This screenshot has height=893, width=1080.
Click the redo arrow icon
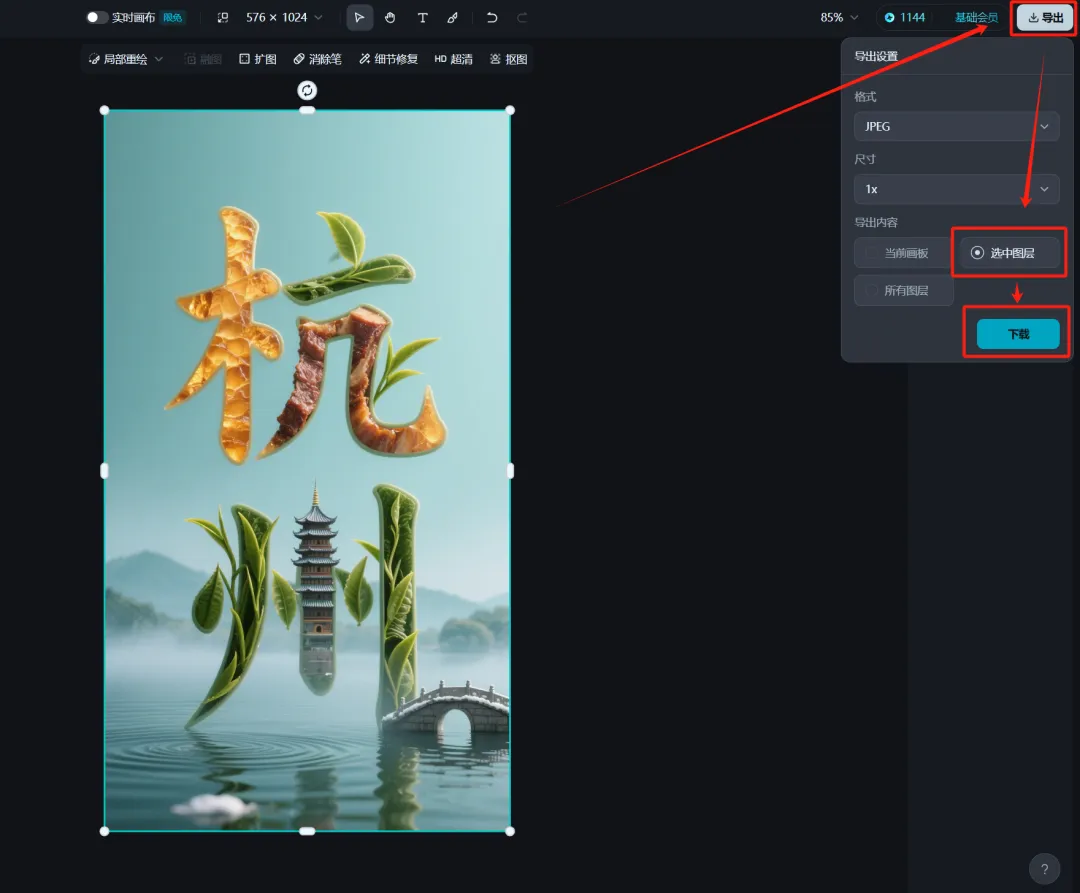click(x=522, y=18)
